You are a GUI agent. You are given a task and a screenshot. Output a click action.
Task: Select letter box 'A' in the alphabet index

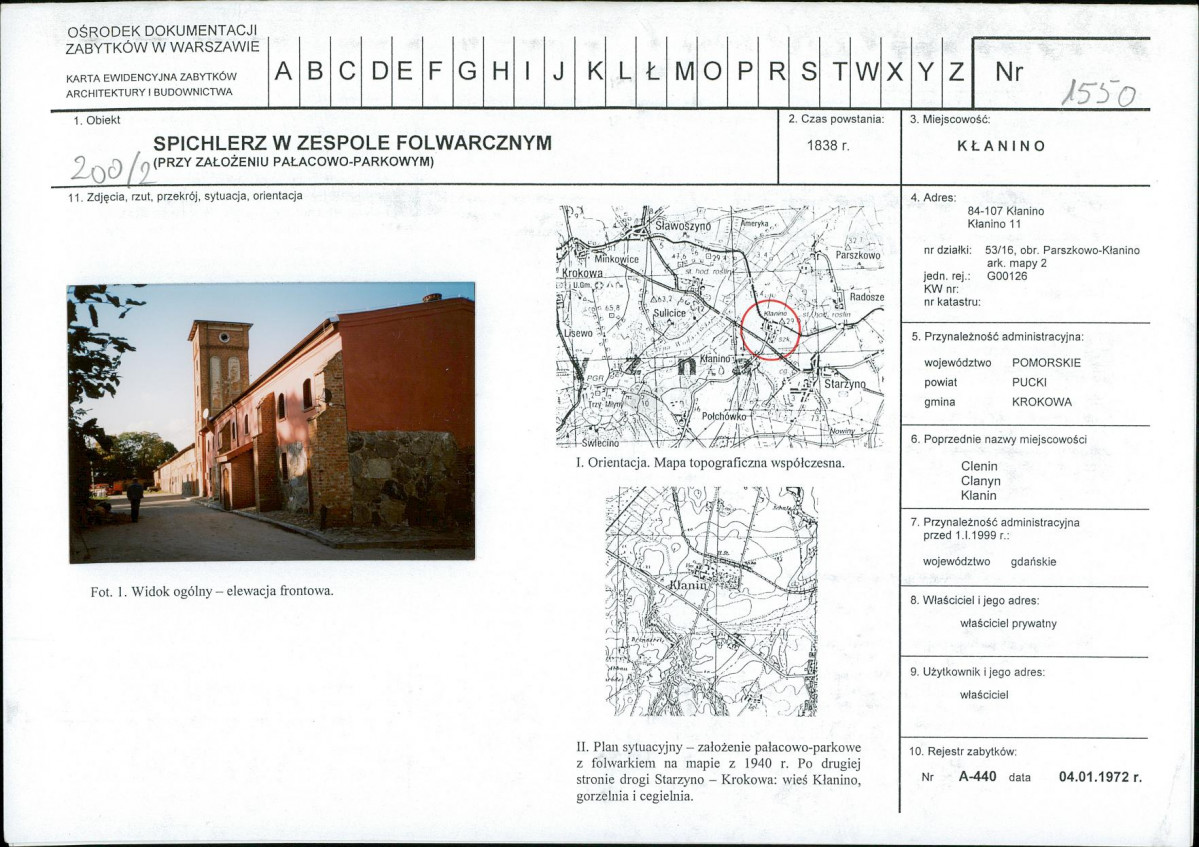coord(284,72)
